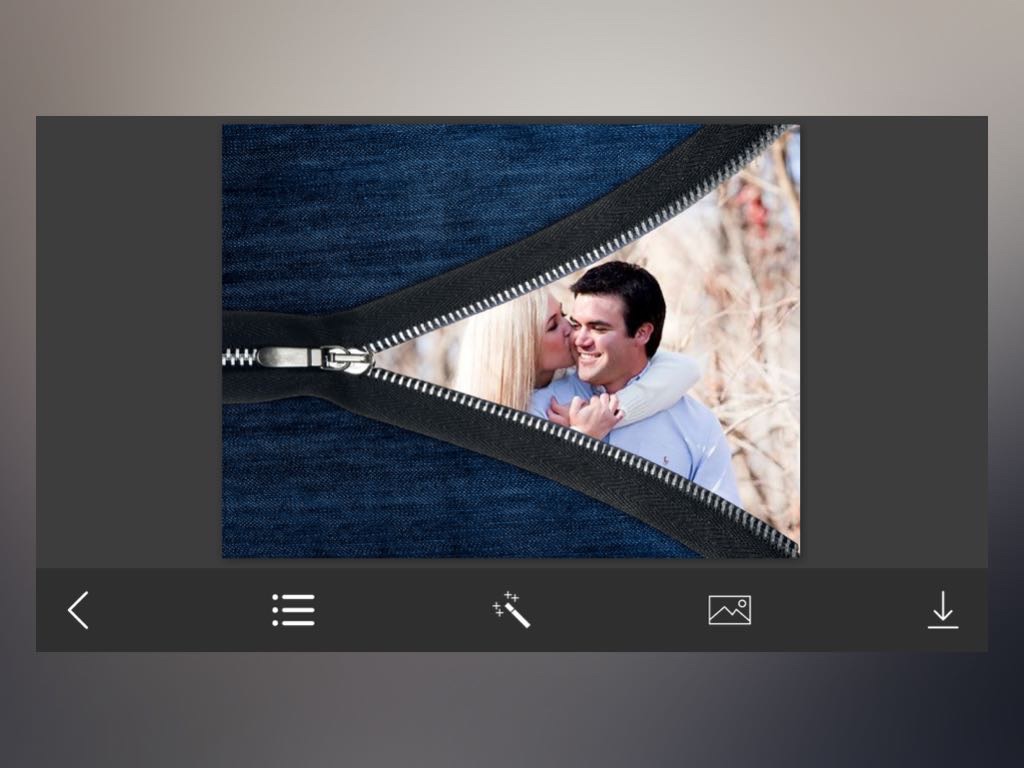Tap the zipper frame photo preview

(511, 341)
